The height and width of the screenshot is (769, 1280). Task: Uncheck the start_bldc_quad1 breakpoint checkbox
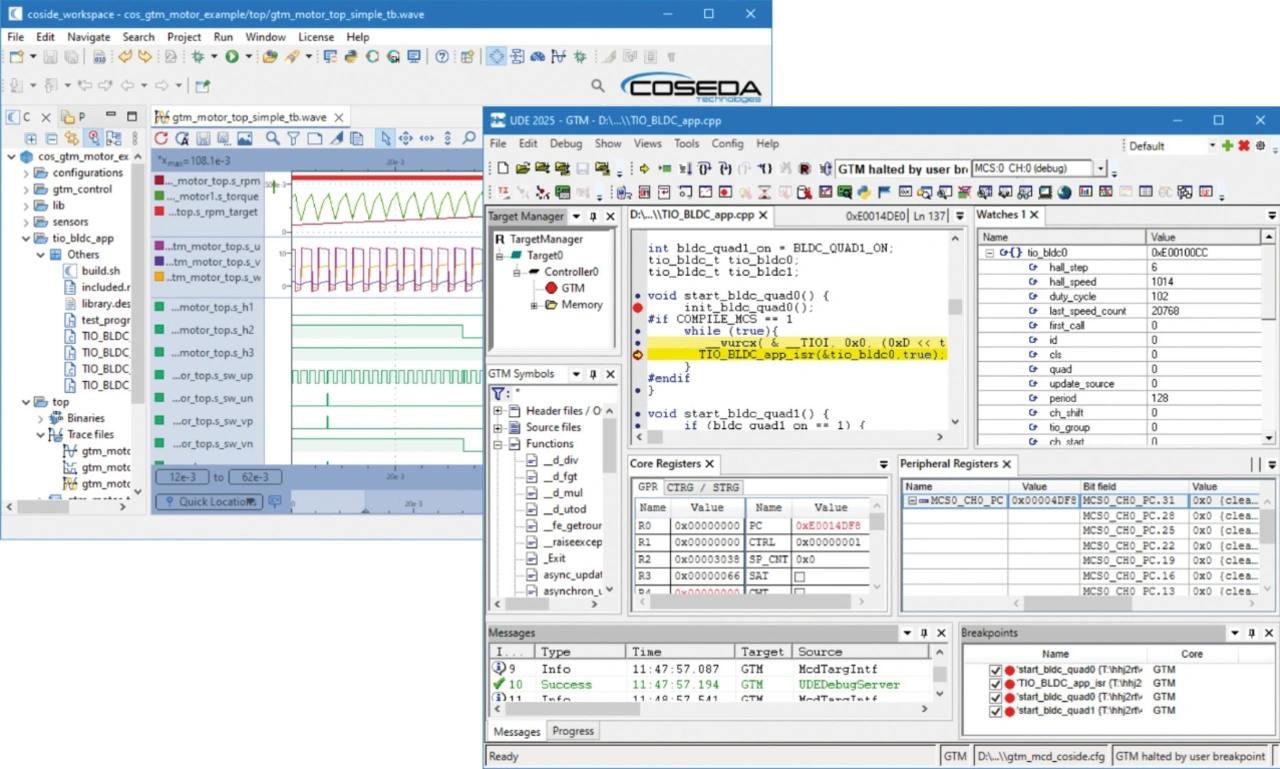coord(995,711)
